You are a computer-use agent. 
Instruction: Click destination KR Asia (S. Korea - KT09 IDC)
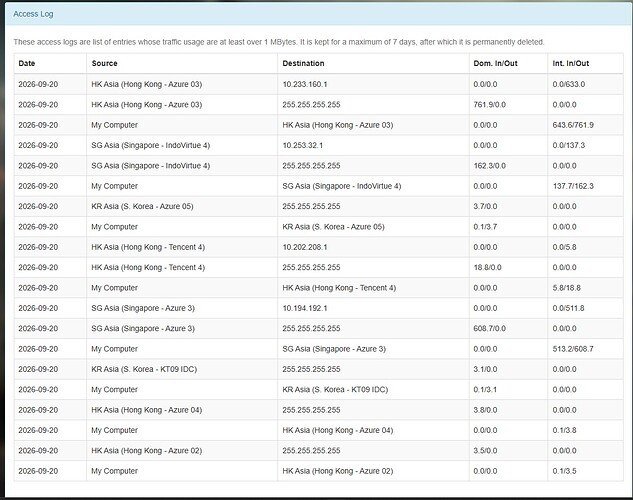pyautogui.click(x=335, y=389)
